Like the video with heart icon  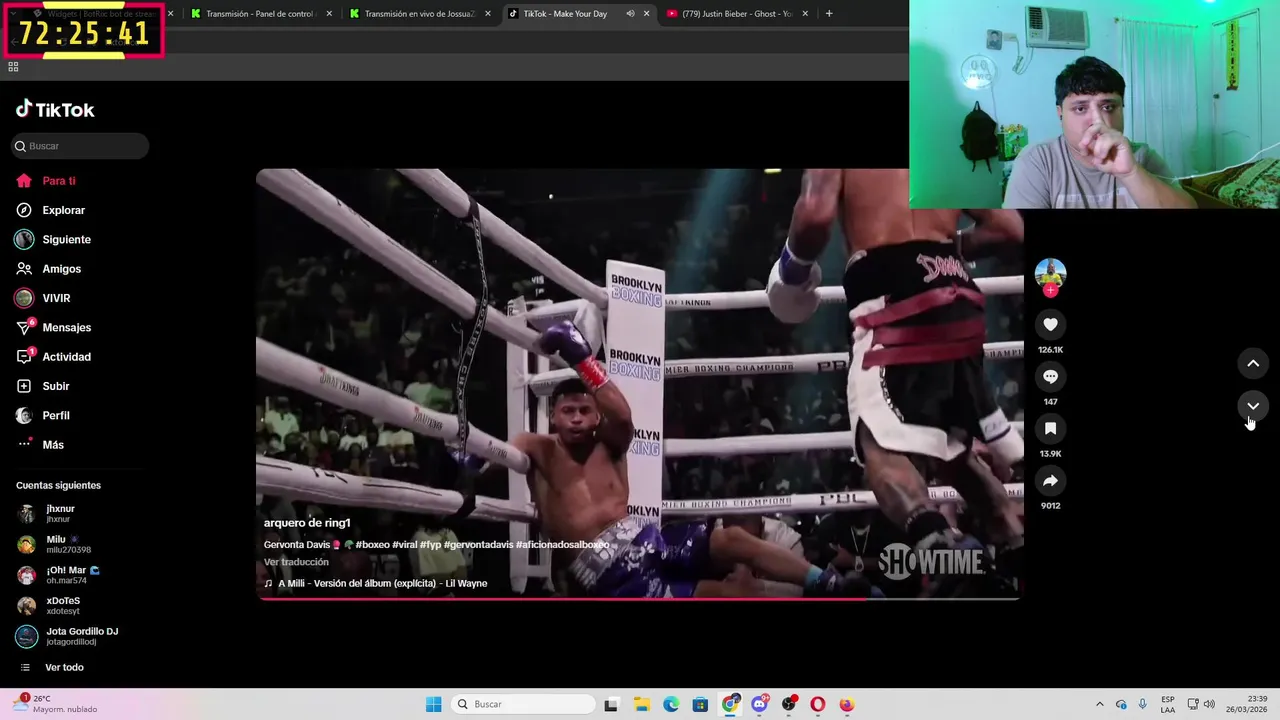[1050, 324]
